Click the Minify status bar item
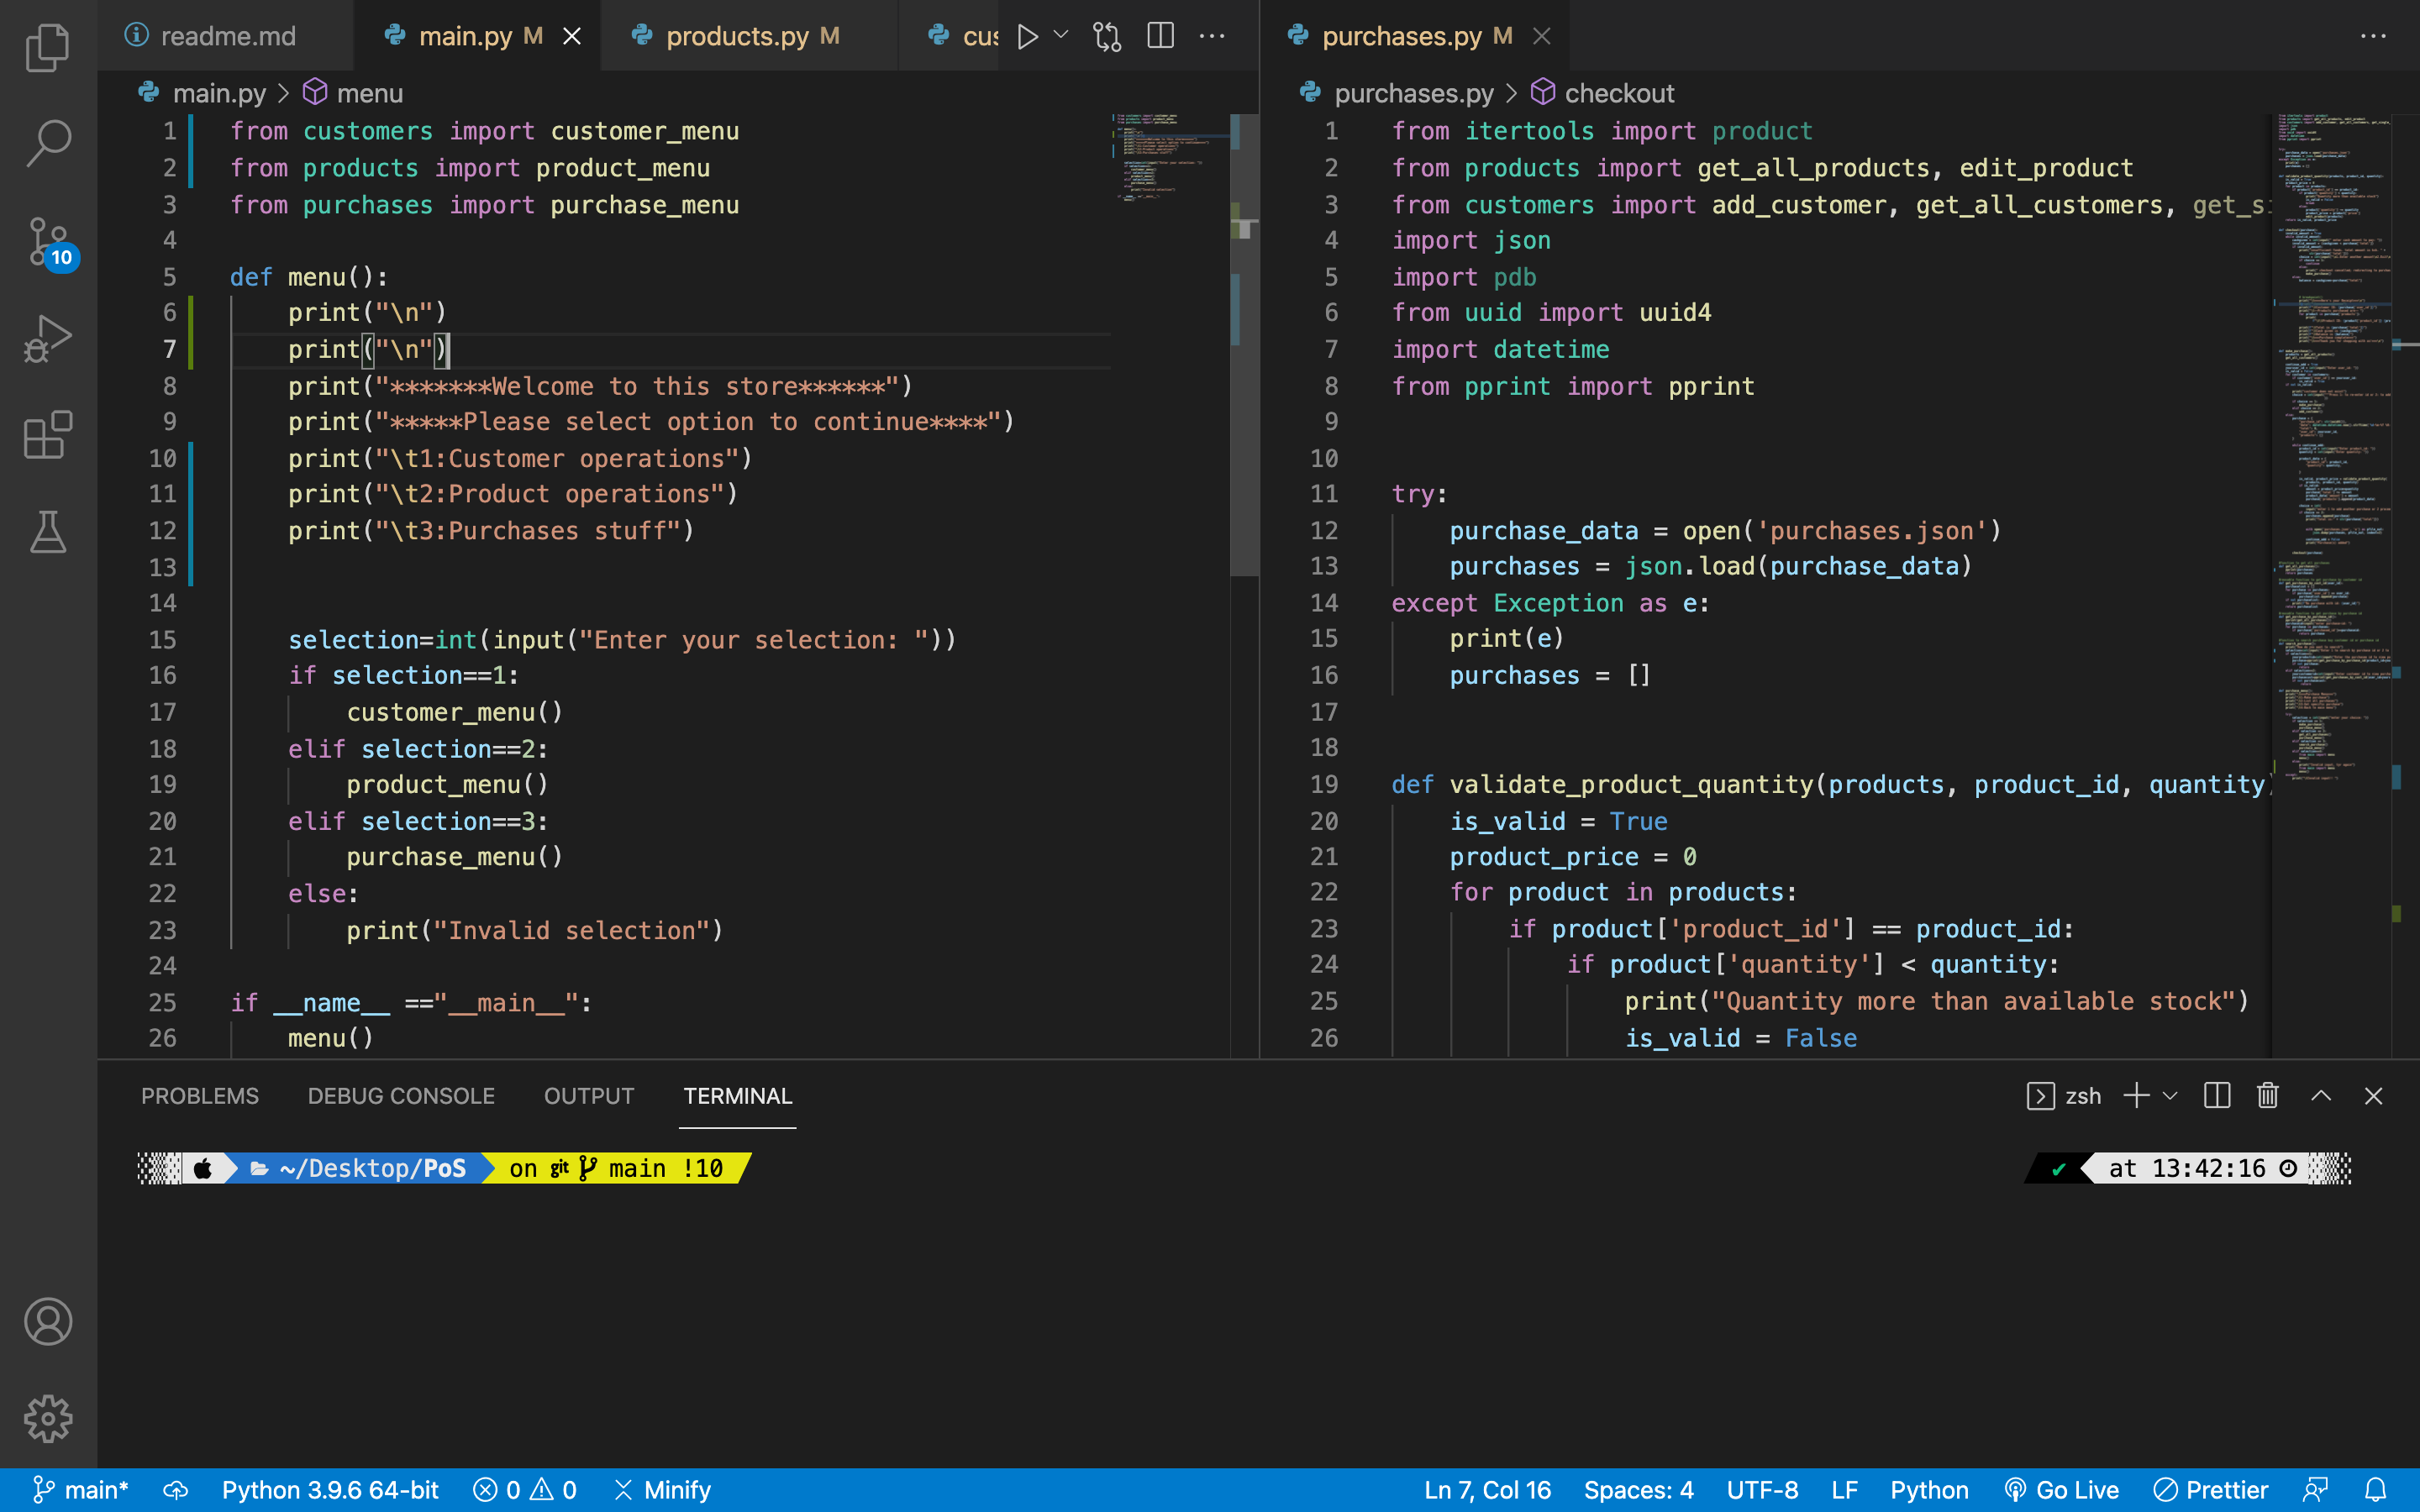Screen dimensions: 2420x1512 (662, 1490)
